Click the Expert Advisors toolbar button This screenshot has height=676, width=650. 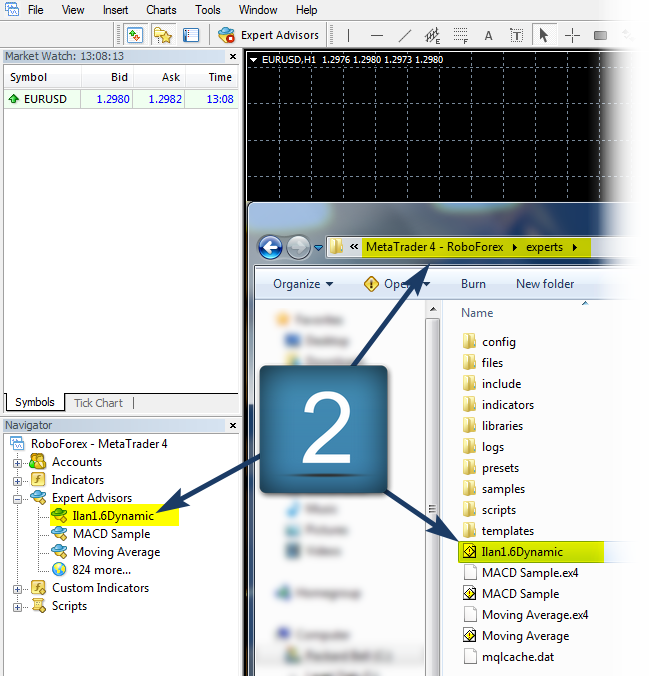point(269,35)
